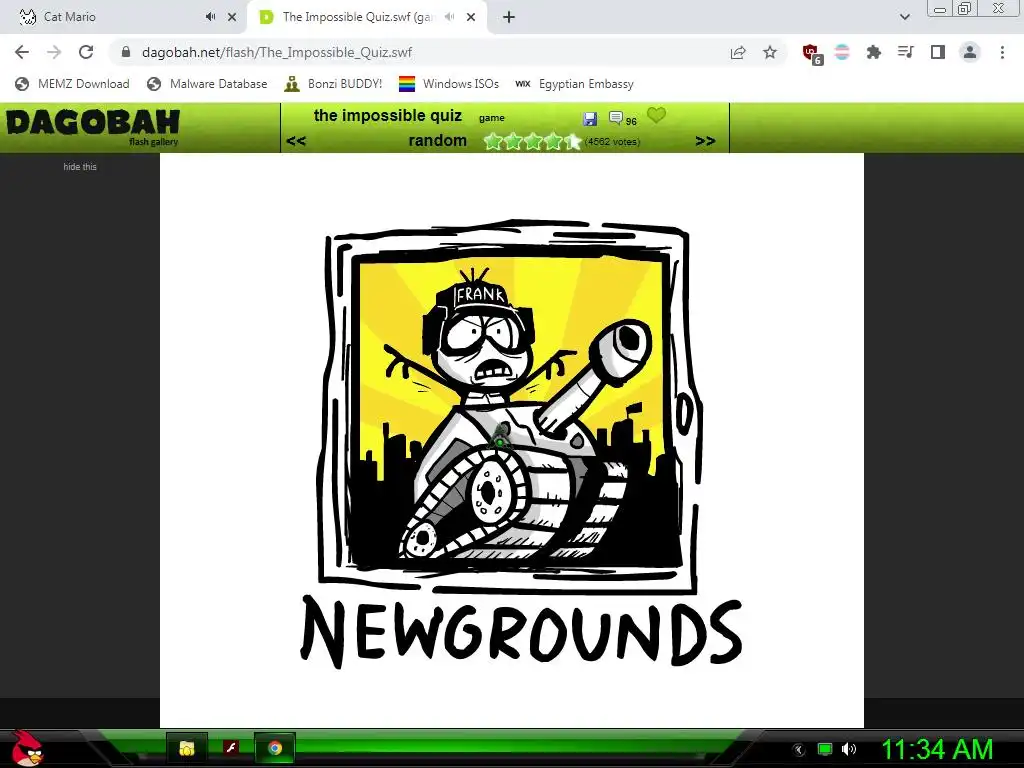The height and width of the screenshot is (768, 1024).
Task: Open the Extensions puzzle piece menu
Action: point(873,52)
